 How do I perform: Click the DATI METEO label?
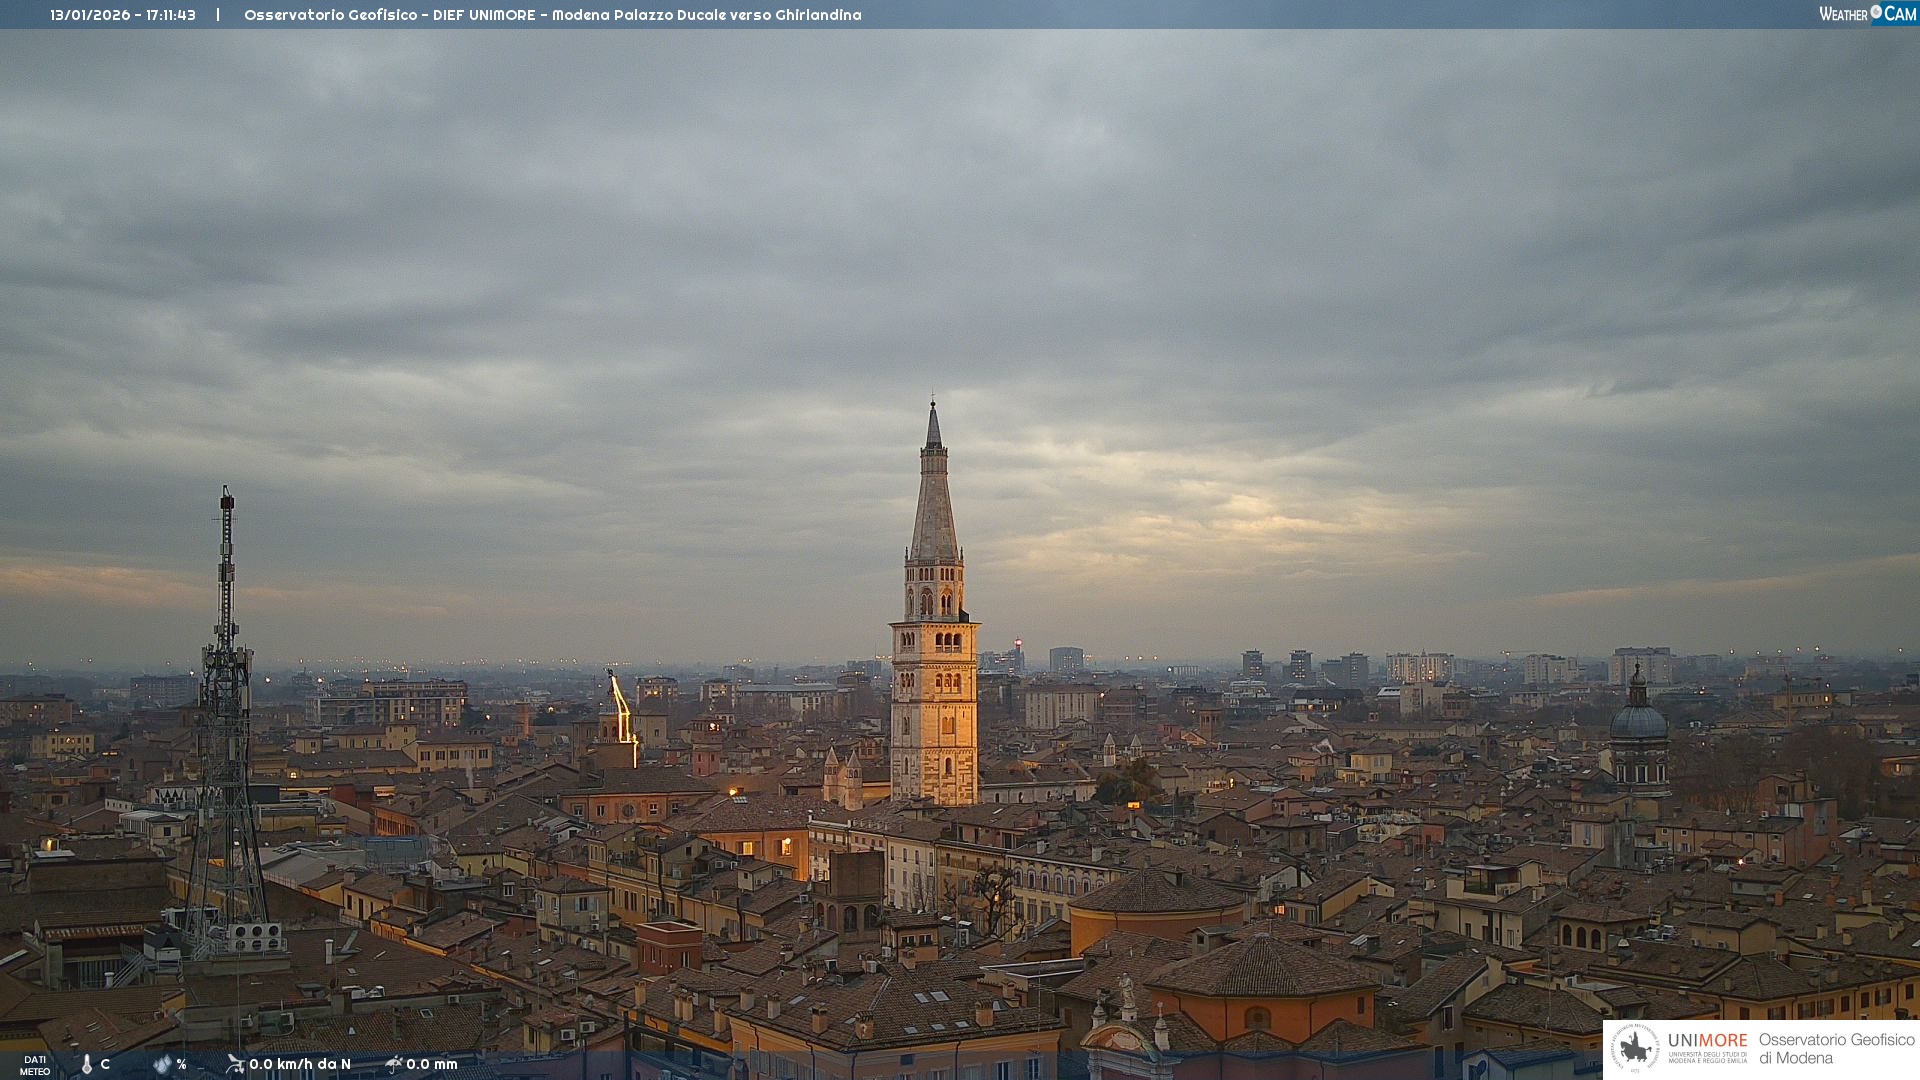pyautogui.click(x=35, y=1066)
